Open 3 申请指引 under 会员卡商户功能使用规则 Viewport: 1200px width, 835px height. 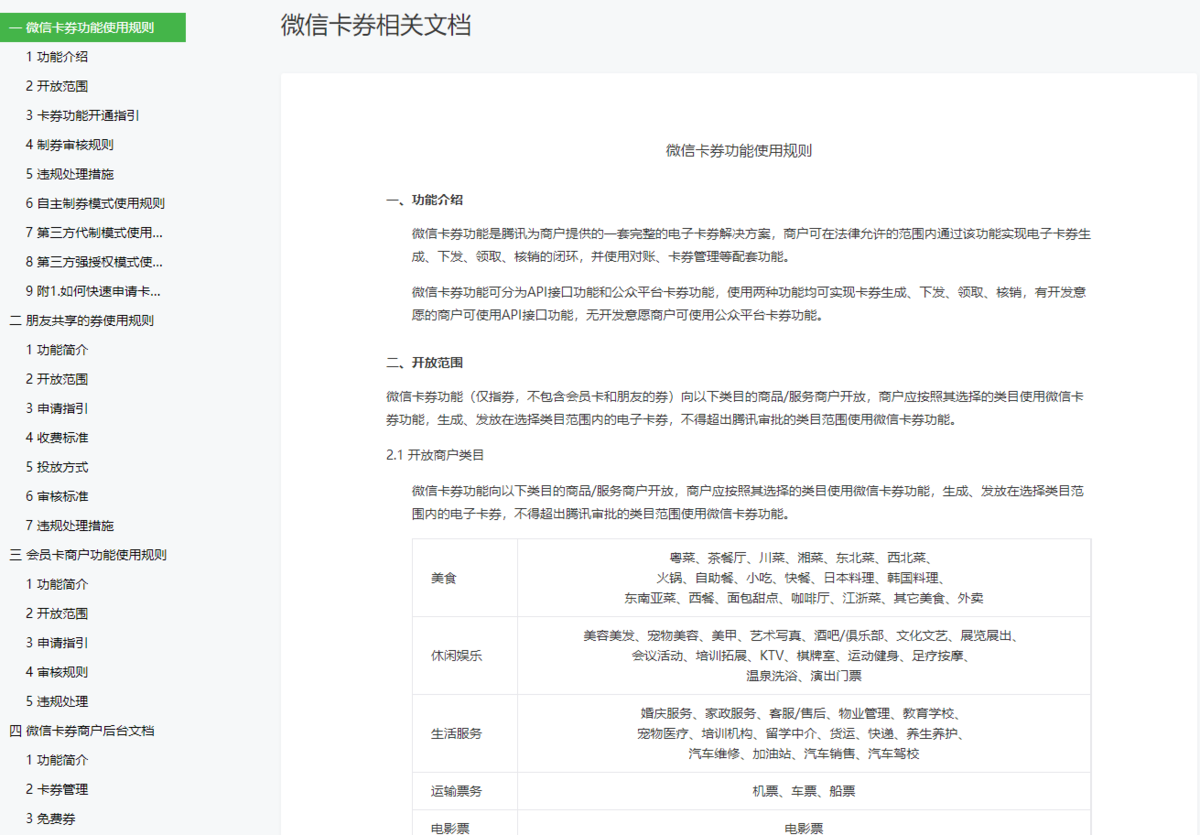[x=57, y=642]
